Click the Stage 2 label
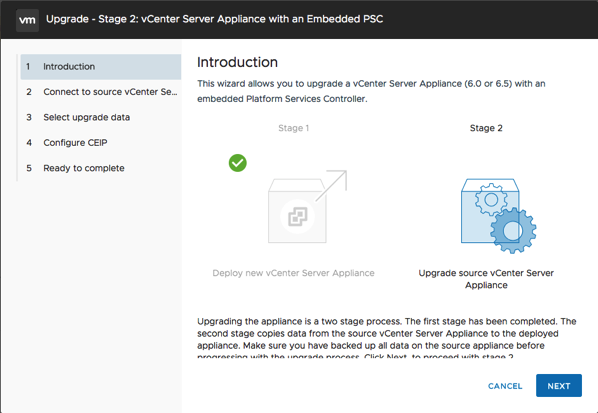The height and width of the screenshot is (413, 598). (x=486, y=128)
